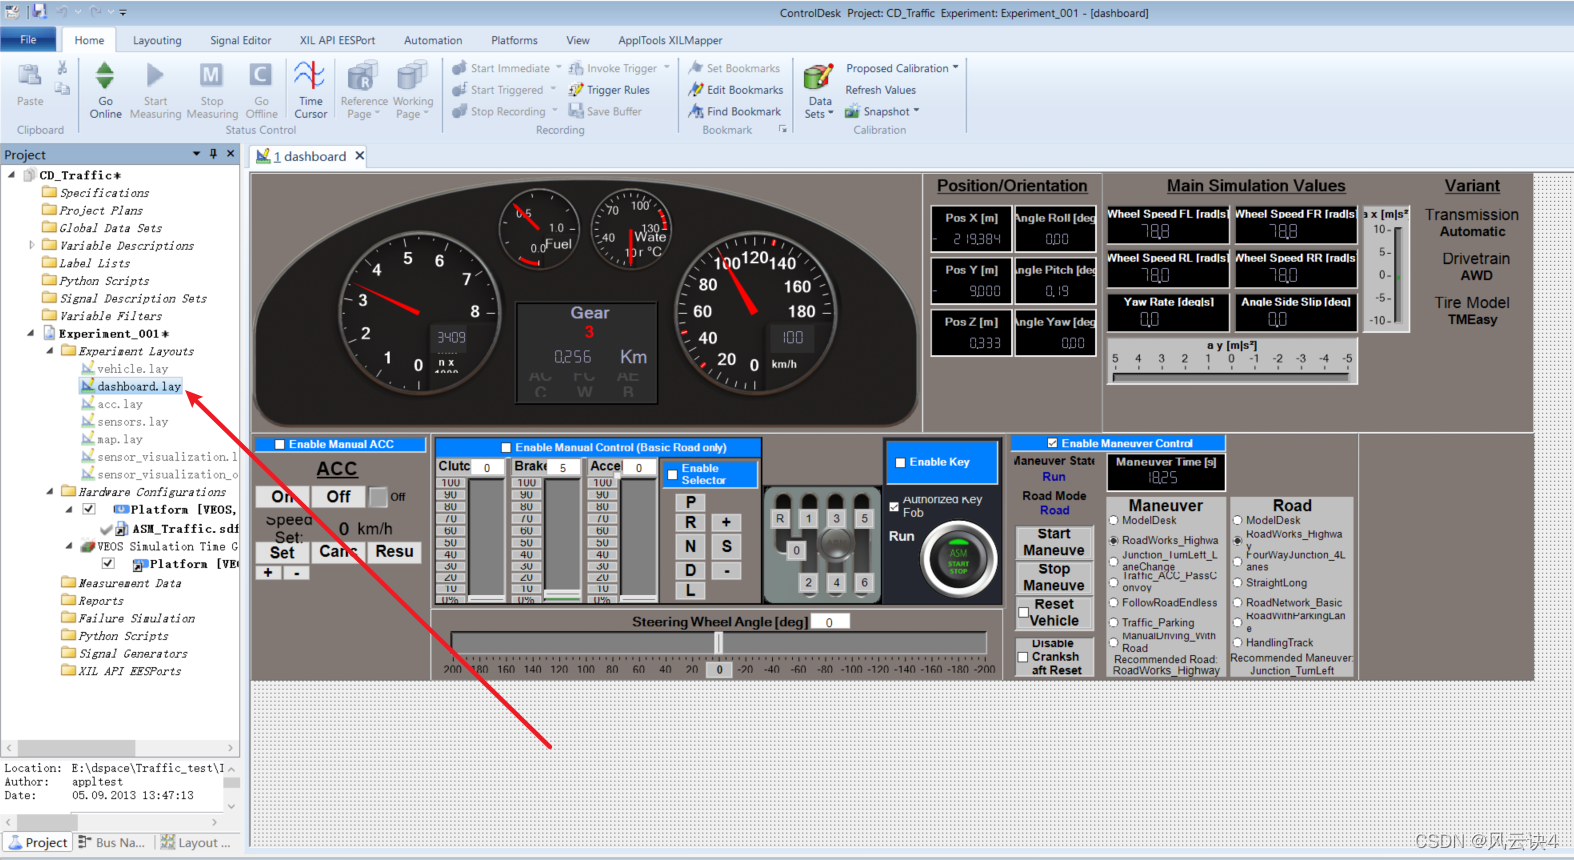Click the Trigger Rules icon
This screenshot has width=1574, height=860.
[x=576, y=90]
